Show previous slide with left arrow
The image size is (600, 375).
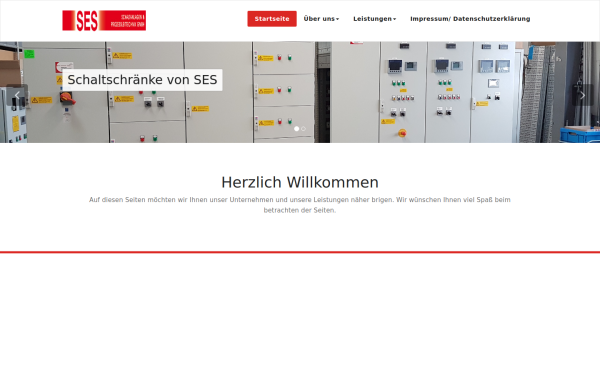tap(17, 95)
